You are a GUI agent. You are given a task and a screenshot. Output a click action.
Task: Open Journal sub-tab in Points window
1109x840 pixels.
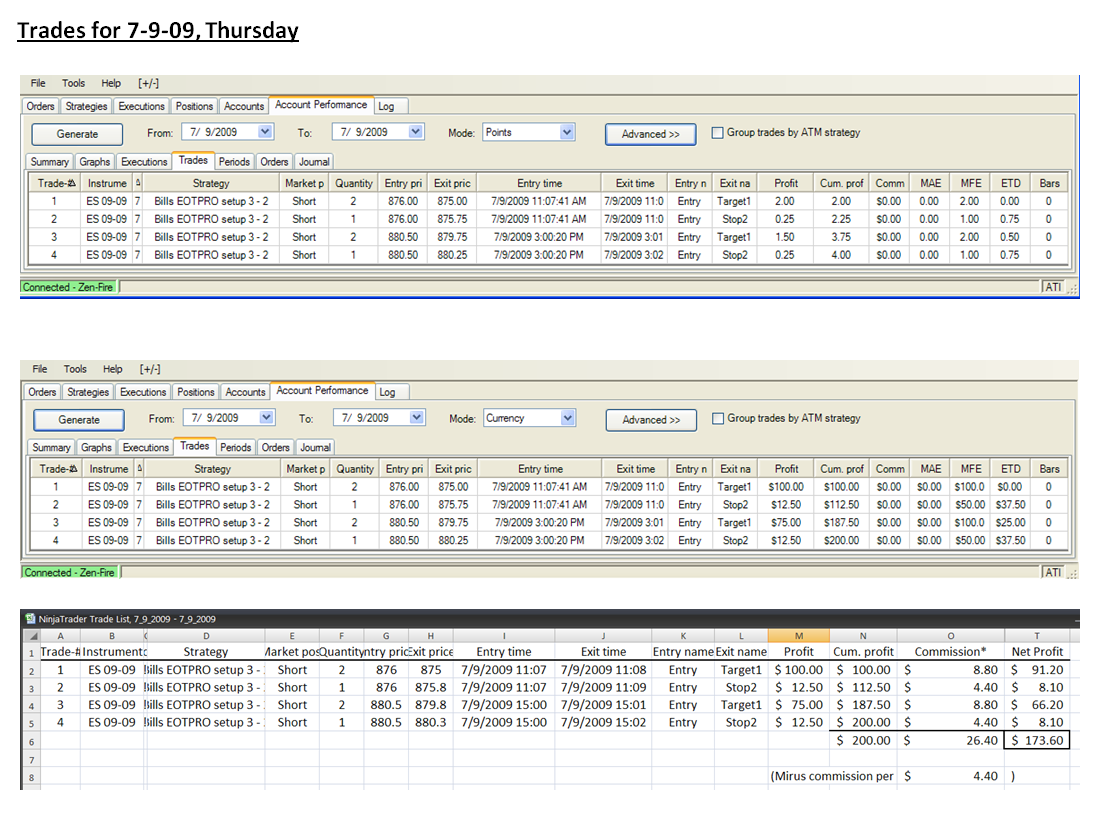pyautogui.click(x=314, y=162)
